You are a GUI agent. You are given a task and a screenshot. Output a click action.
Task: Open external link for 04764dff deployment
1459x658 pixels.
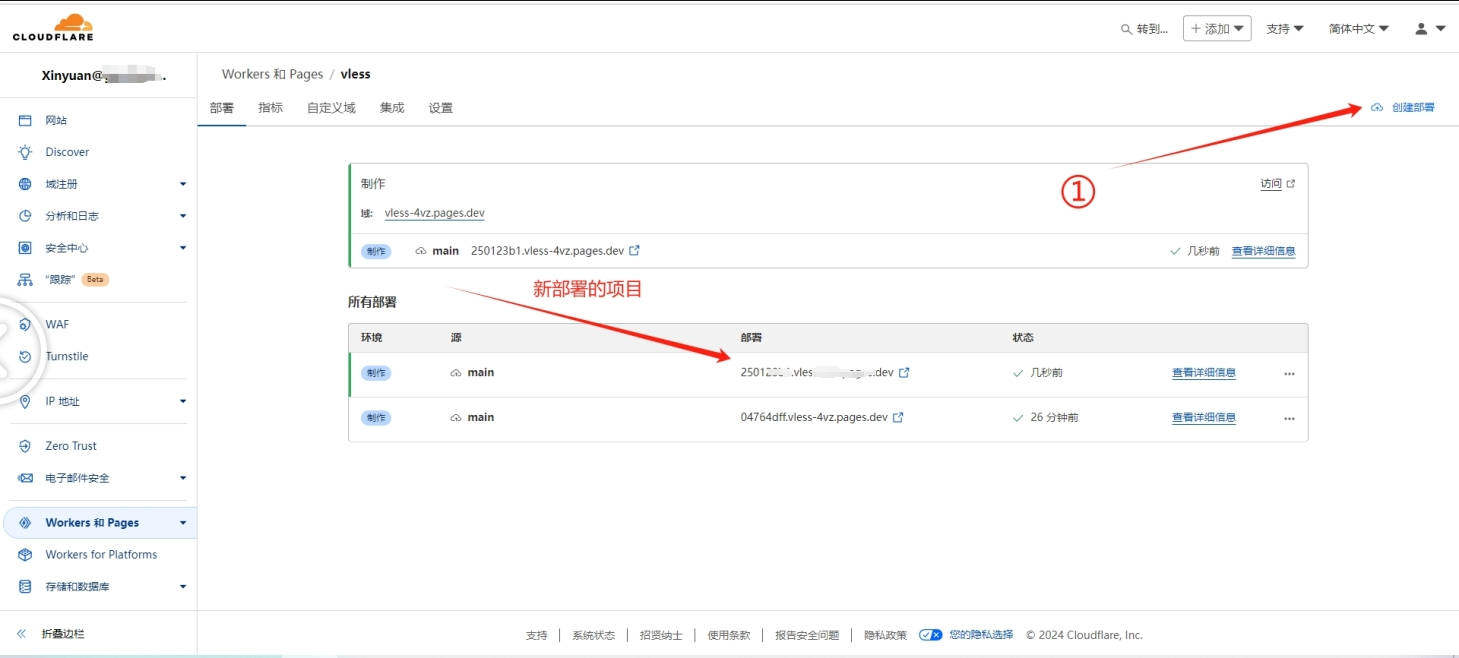tap(898, 418)
